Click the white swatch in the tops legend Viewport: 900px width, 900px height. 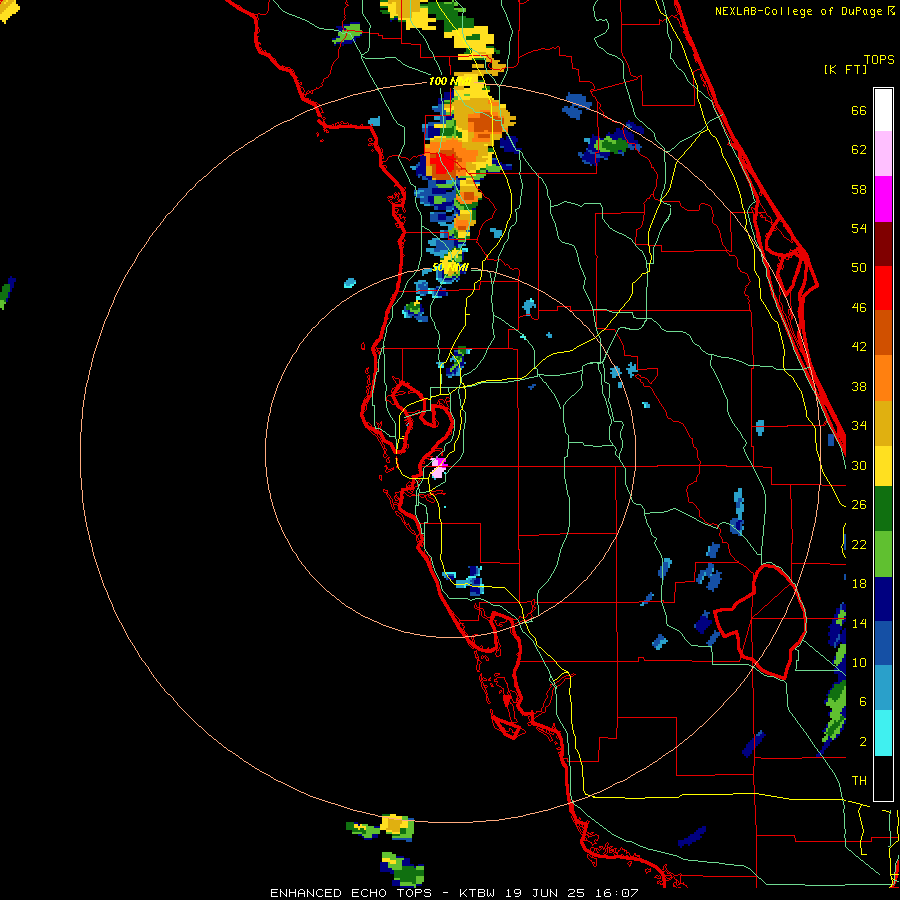883,110
